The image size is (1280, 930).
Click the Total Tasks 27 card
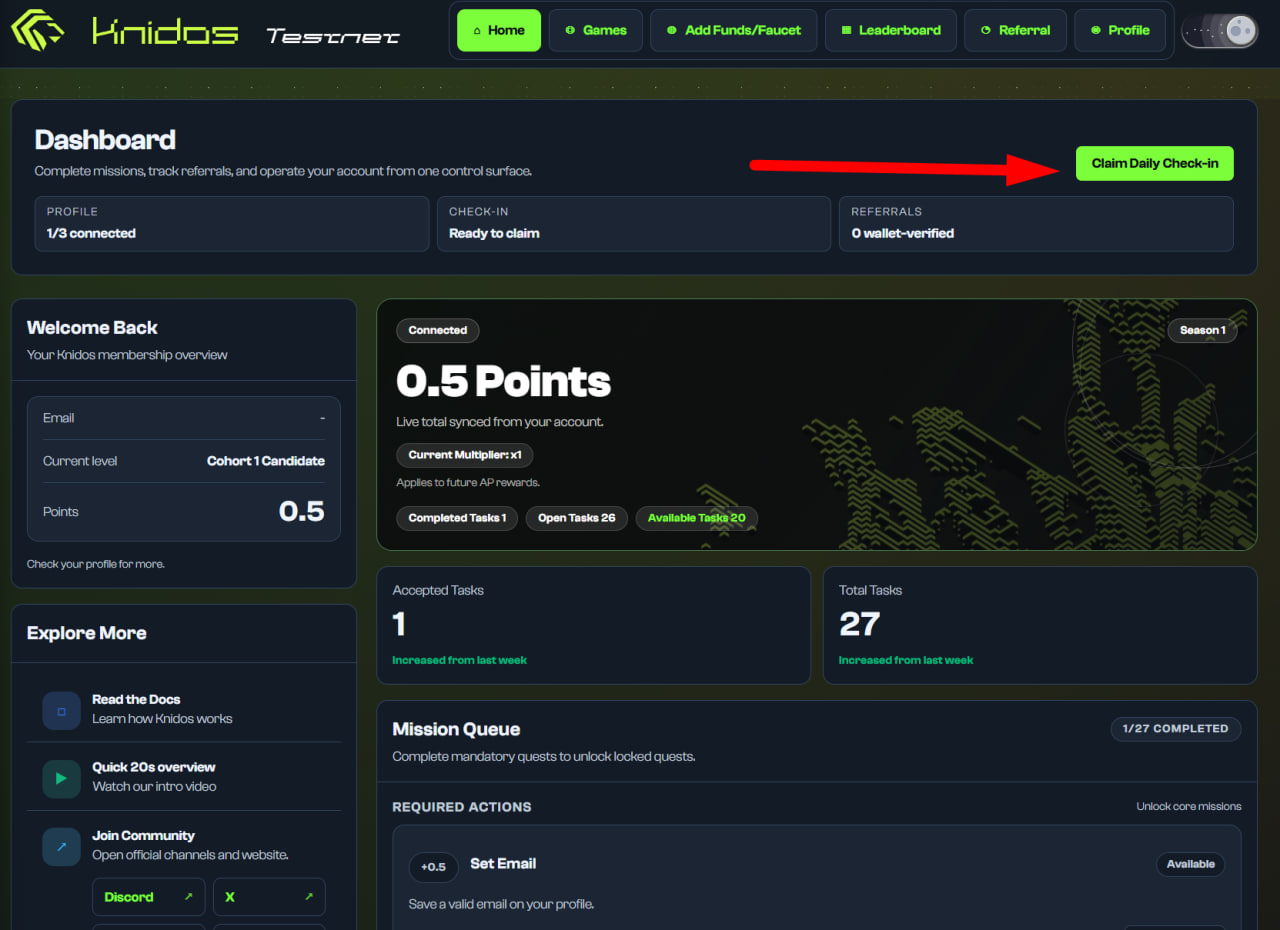coord(1040,626)
